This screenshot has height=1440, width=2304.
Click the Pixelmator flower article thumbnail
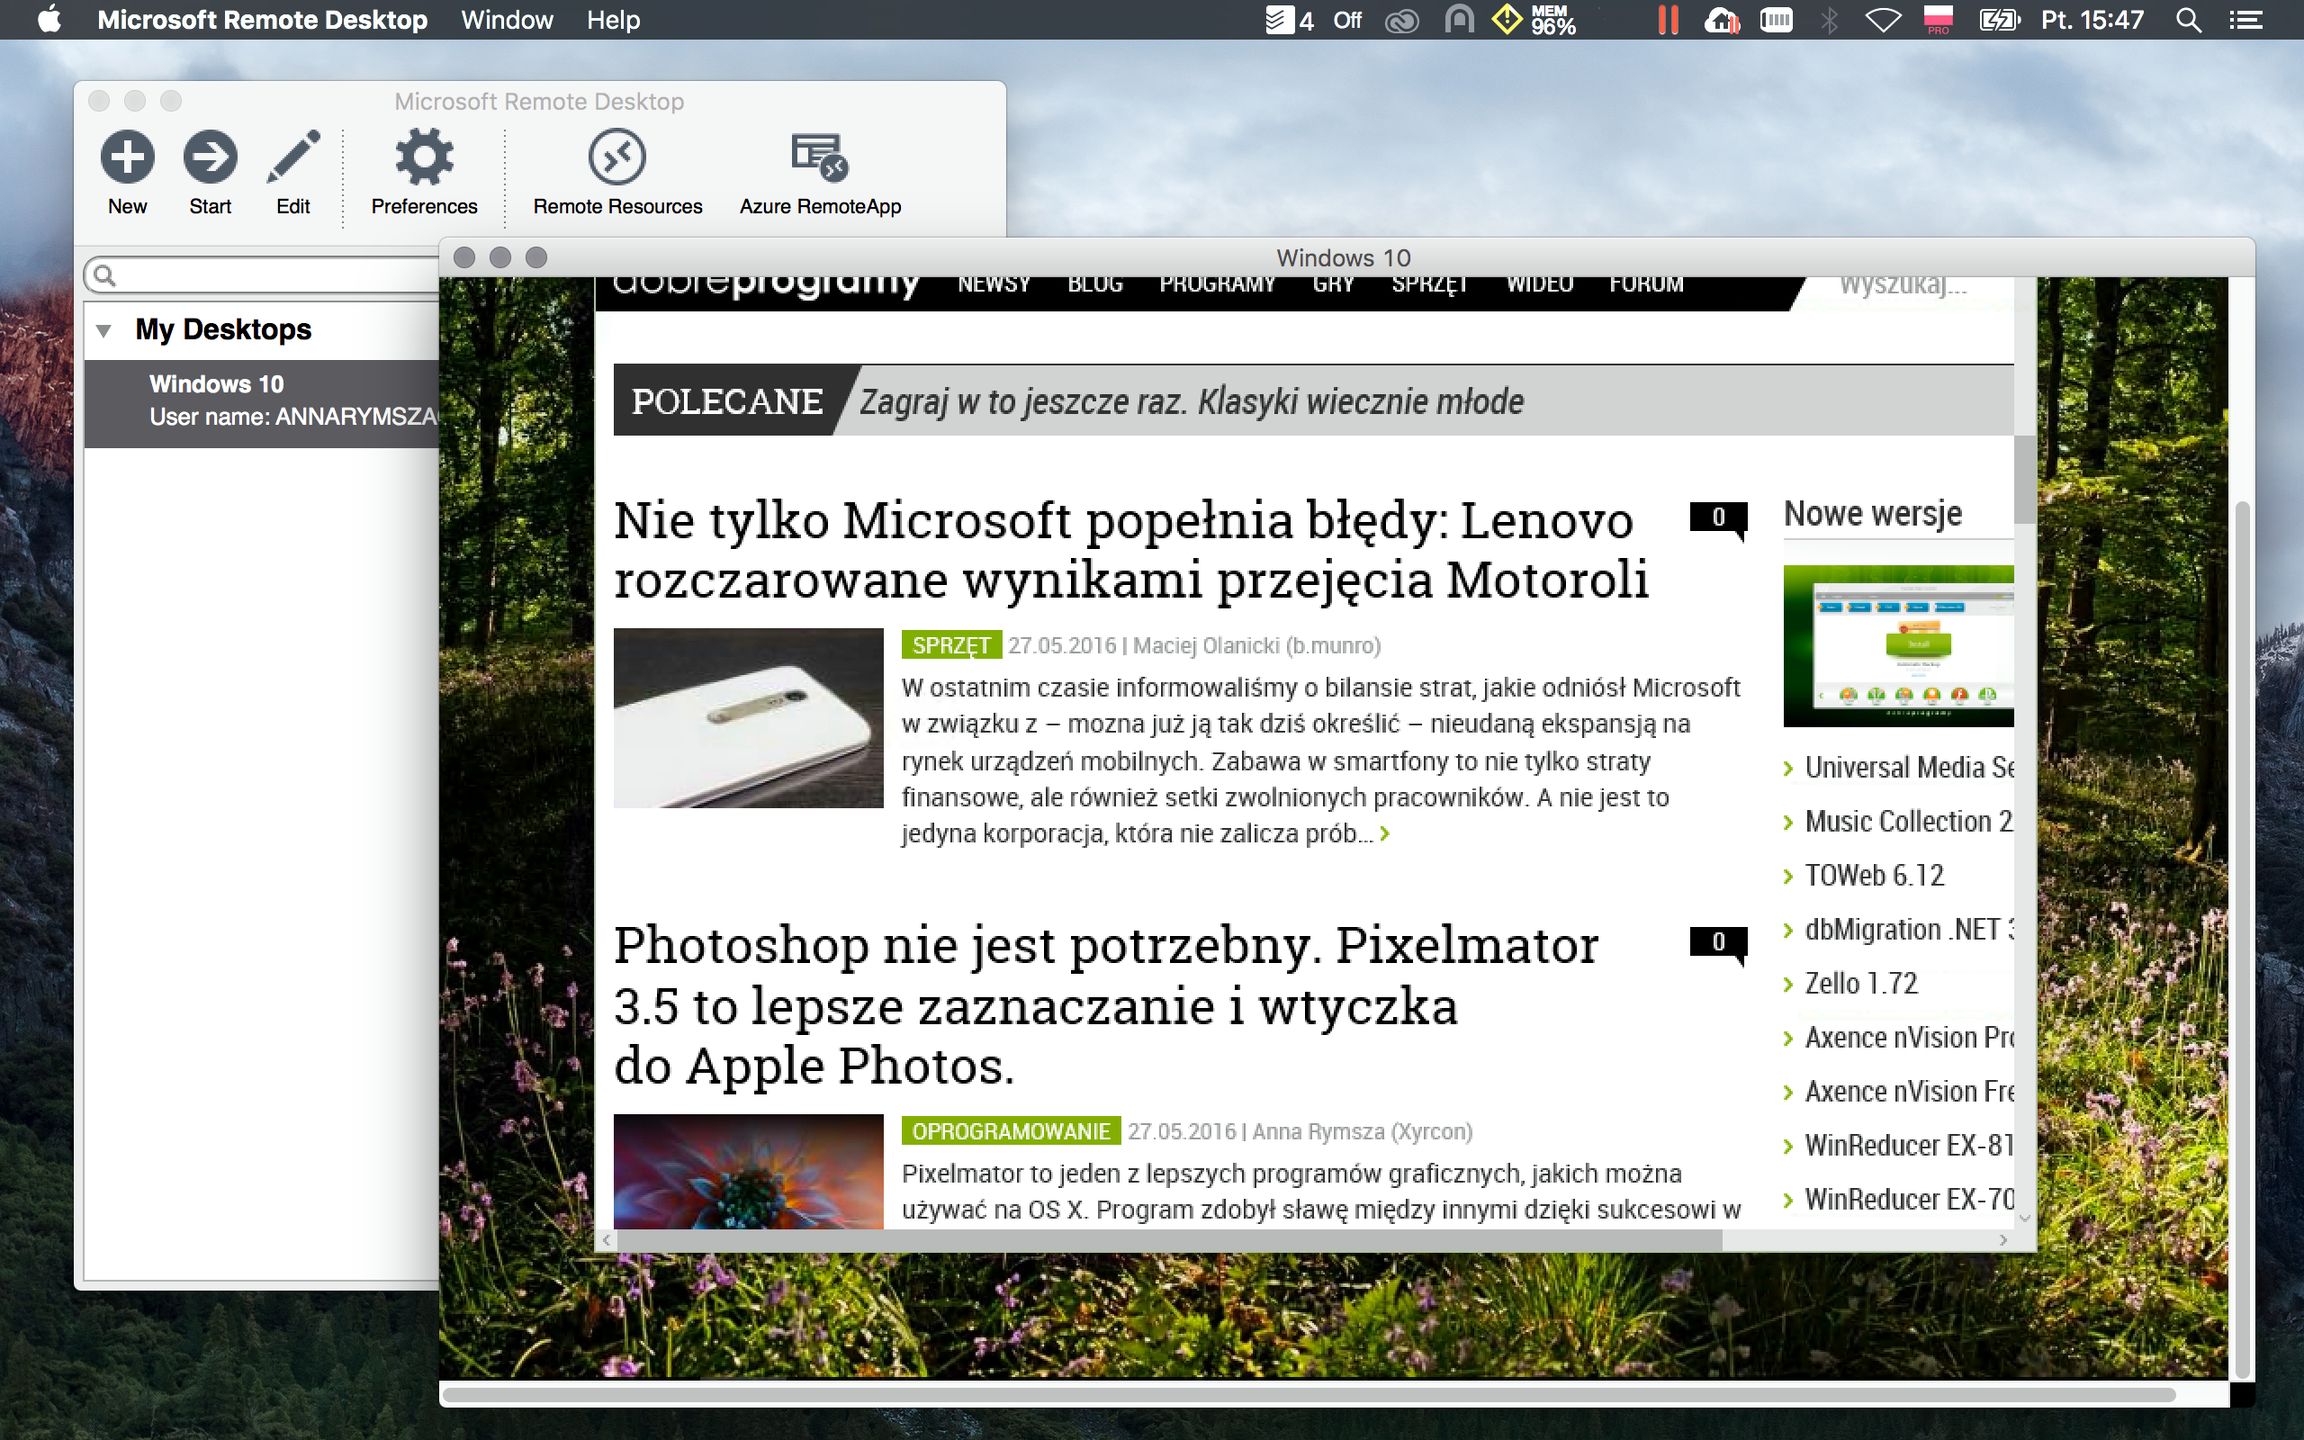click(x=748, y=1171)
